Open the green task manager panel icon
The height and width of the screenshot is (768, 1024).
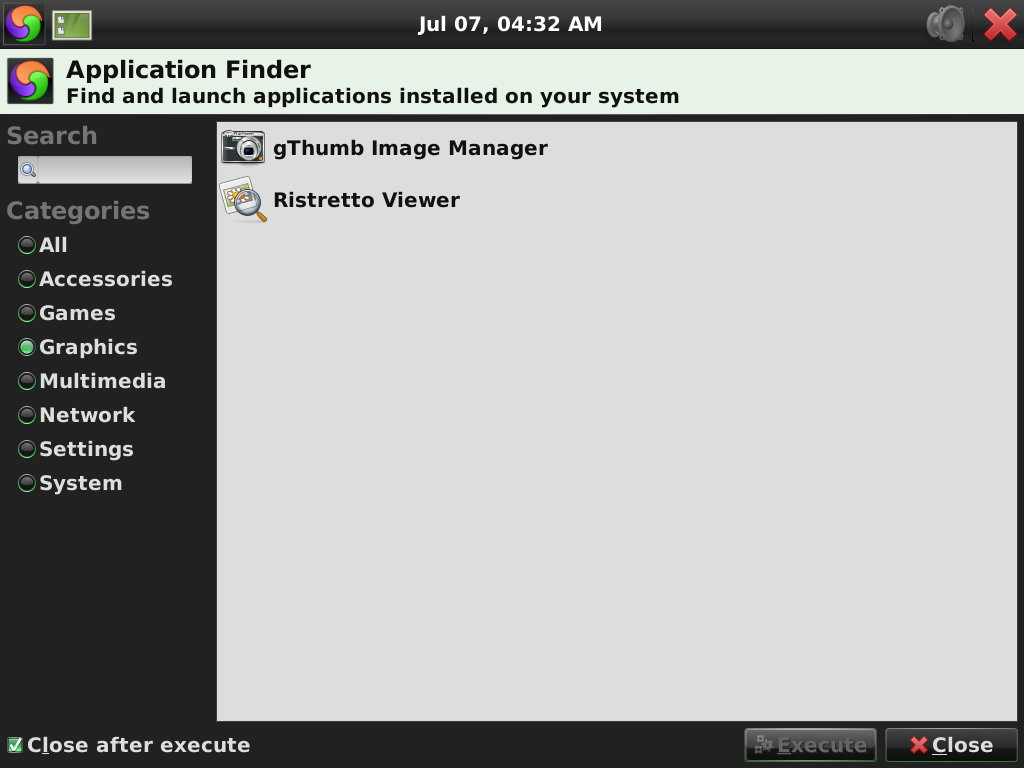72,25
